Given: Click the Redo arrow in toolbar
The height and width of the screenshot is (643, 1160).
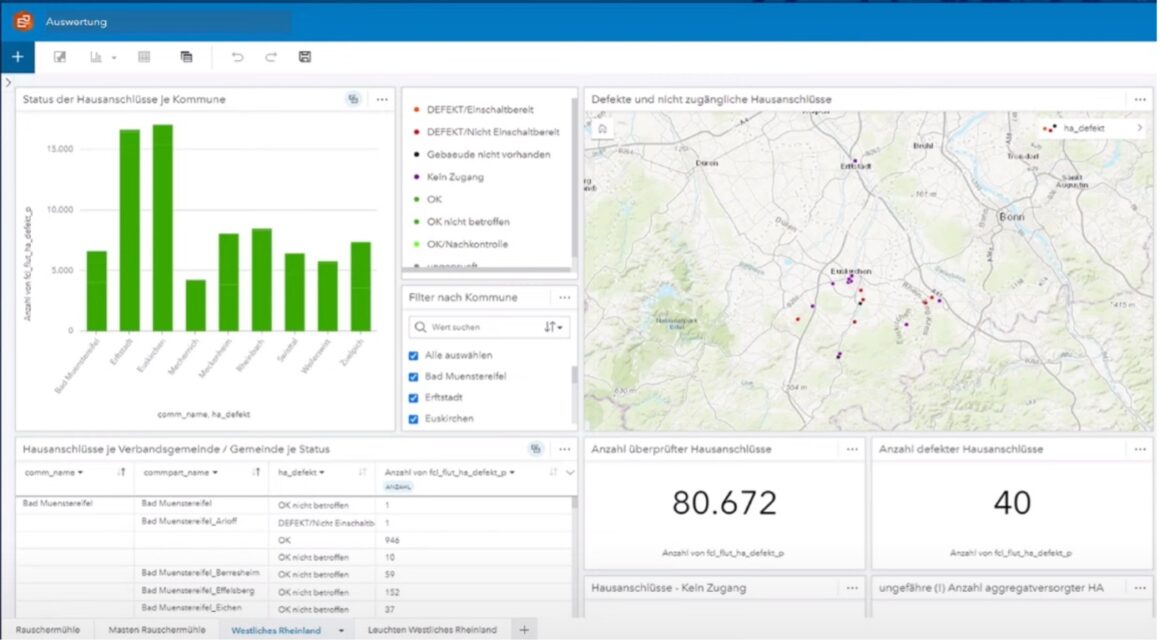Looking at the screenshot, I should coord(271,57).
